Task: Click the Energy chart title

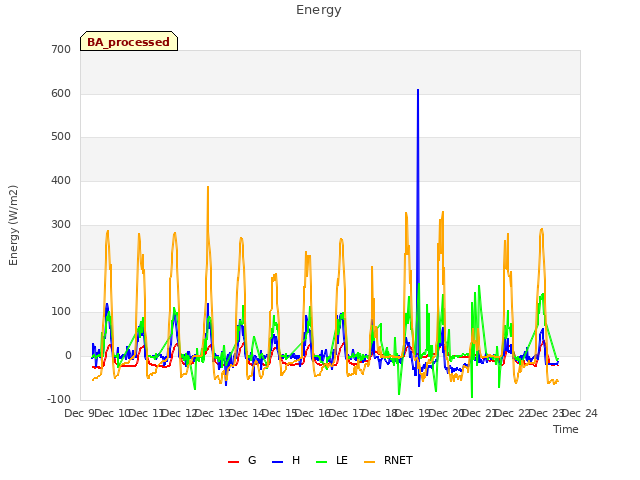Action: click(319, 10)
